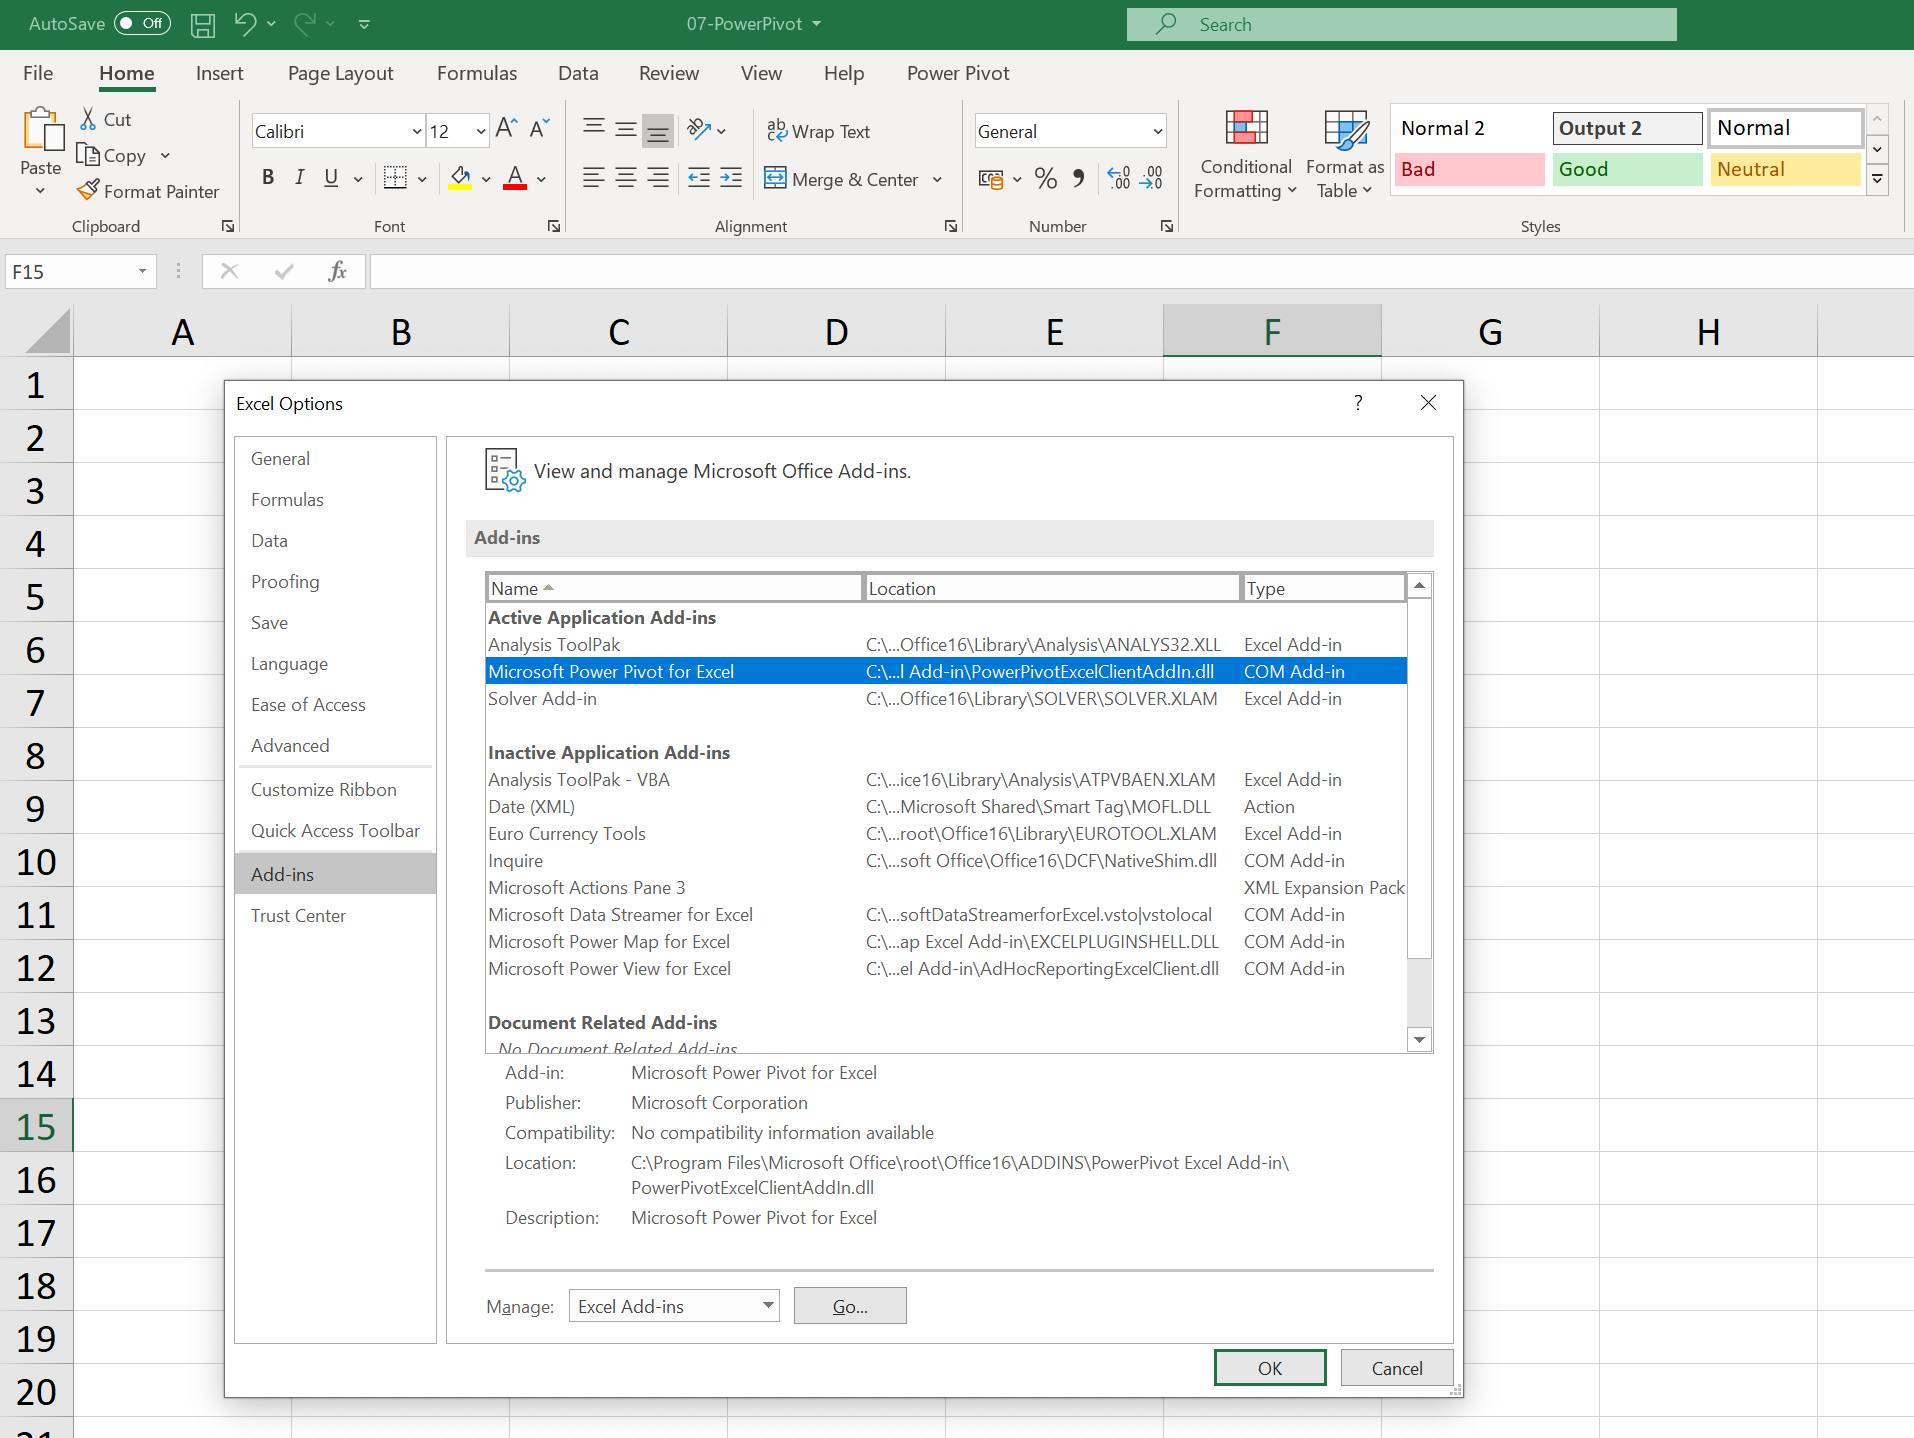
Task: Click the Orientation angle text icon
Action: tap(699, 130)
